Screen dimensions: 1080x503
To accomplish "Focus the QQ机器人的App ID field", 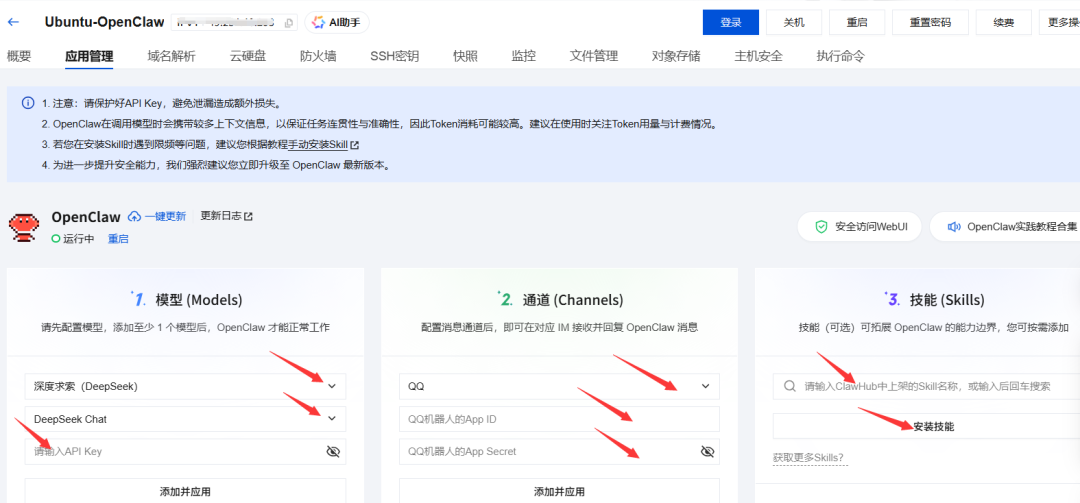I will 559,419.
